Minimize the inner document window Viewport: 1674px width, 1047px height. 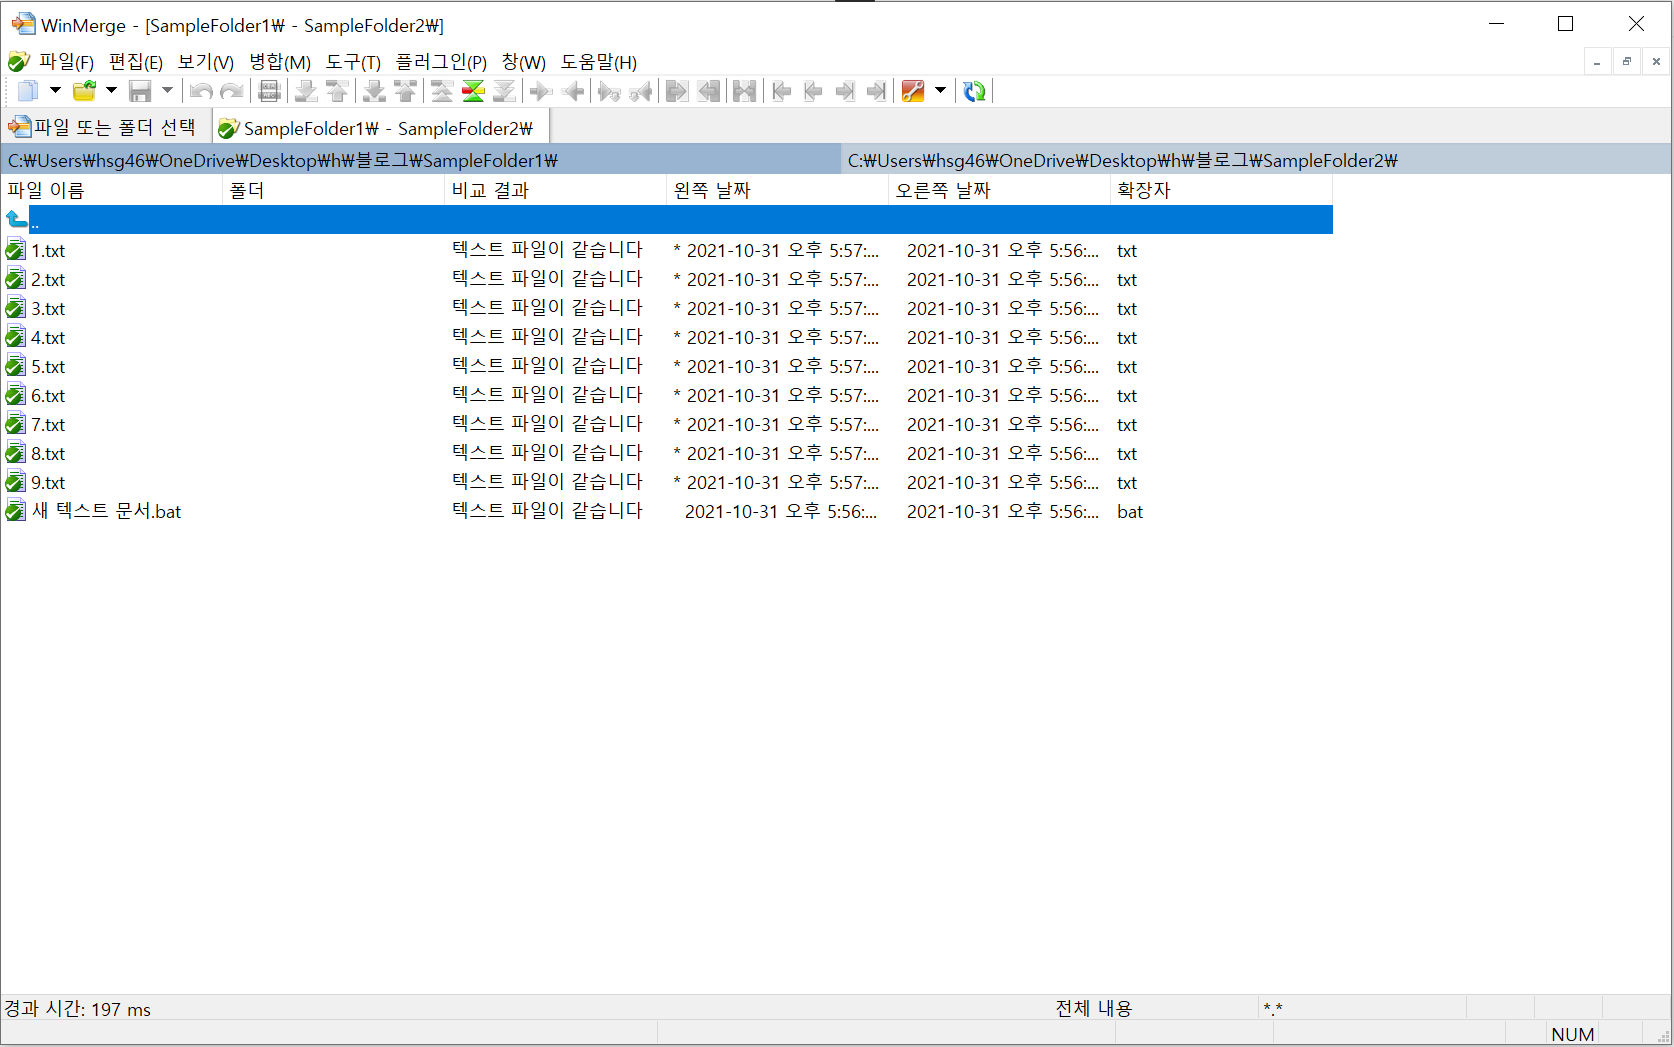1597,62
